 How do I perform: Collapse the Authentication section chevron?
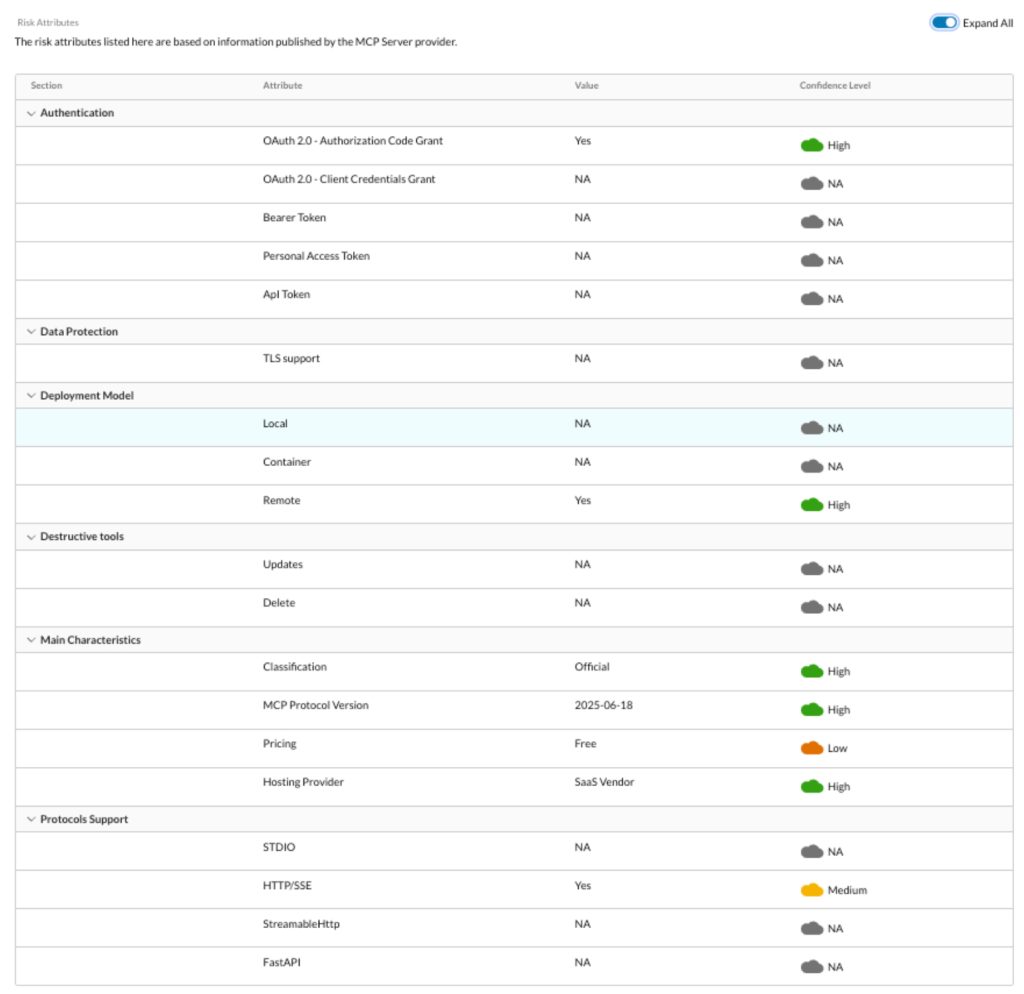pyautogui.click(x=31, y=114)
